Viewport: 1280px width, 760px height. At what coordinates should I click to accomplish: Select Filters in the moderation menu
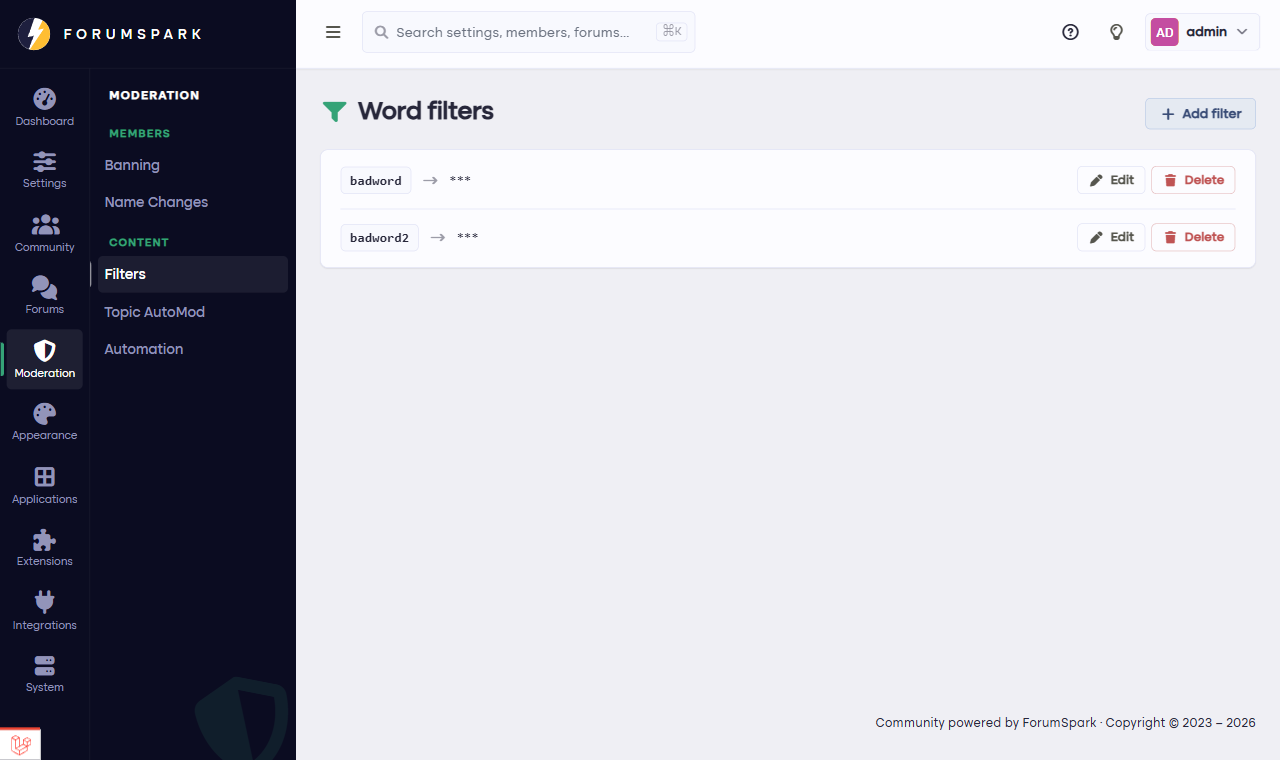click(x=193, y=274)
